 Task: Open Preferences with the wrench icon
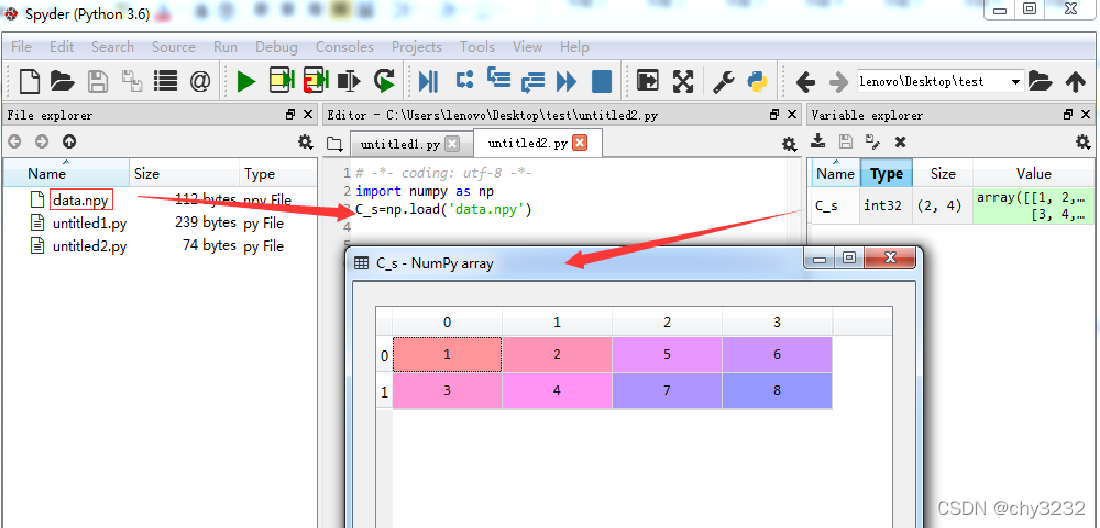[x=723, y=82]
